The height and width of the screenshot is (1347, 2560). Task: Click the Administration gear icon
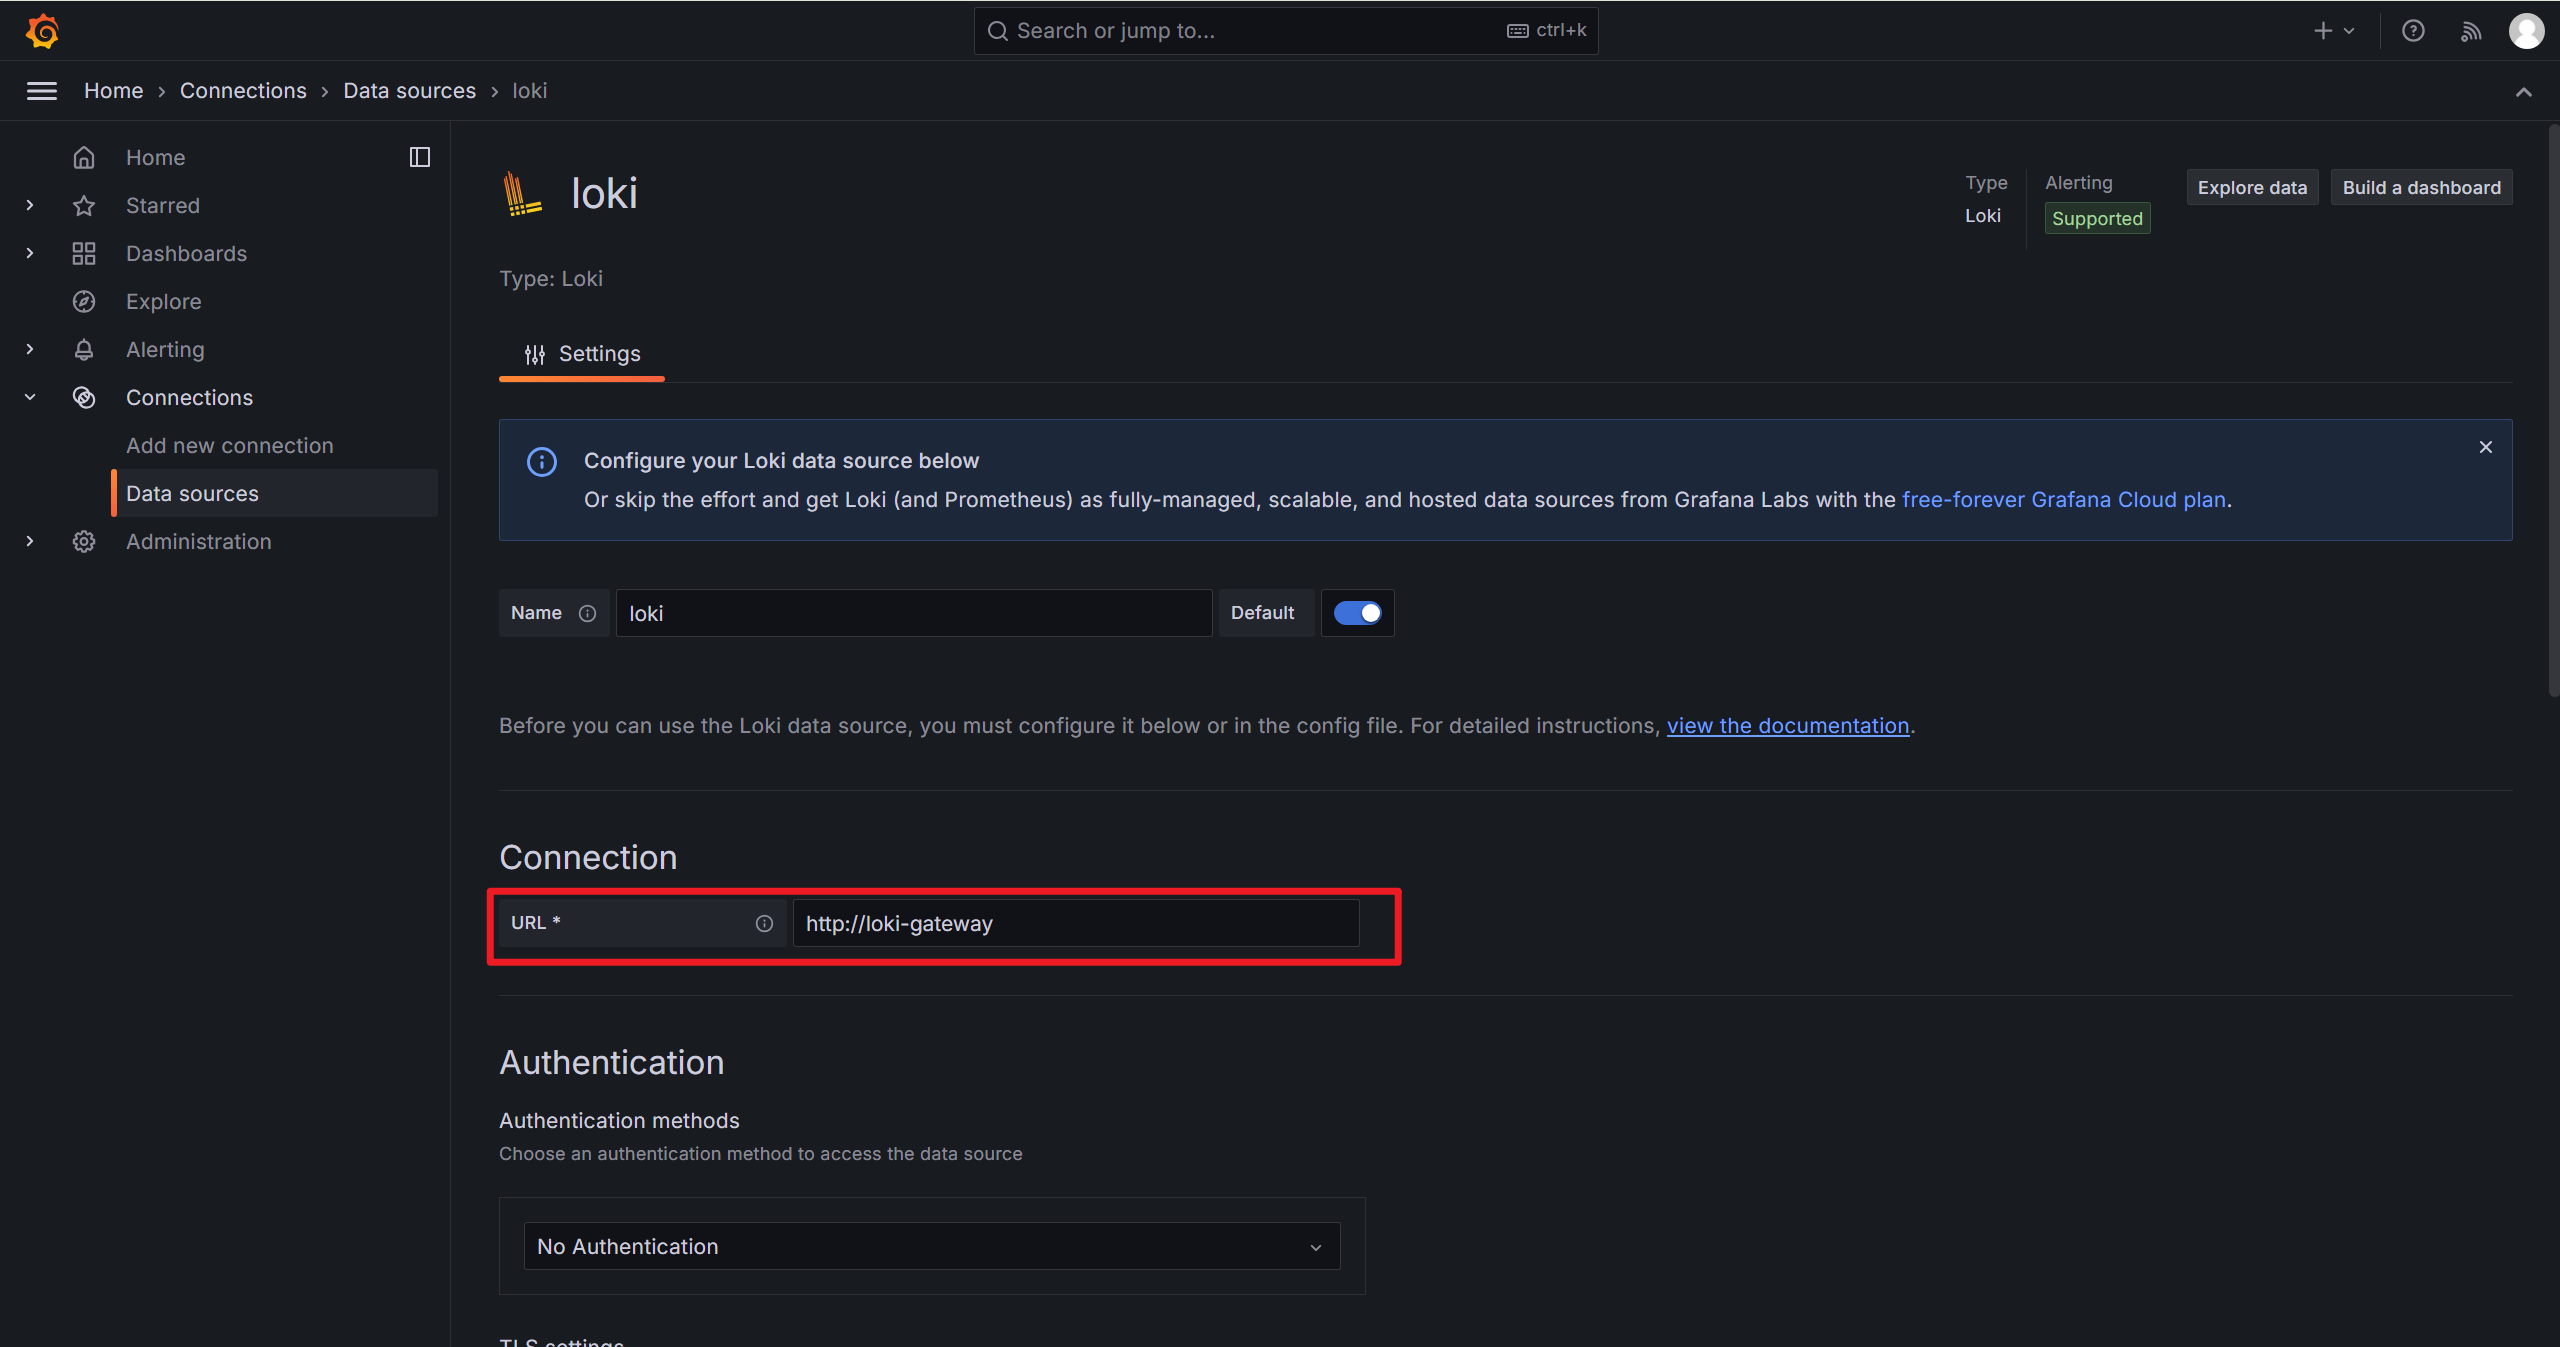(84, 541)
